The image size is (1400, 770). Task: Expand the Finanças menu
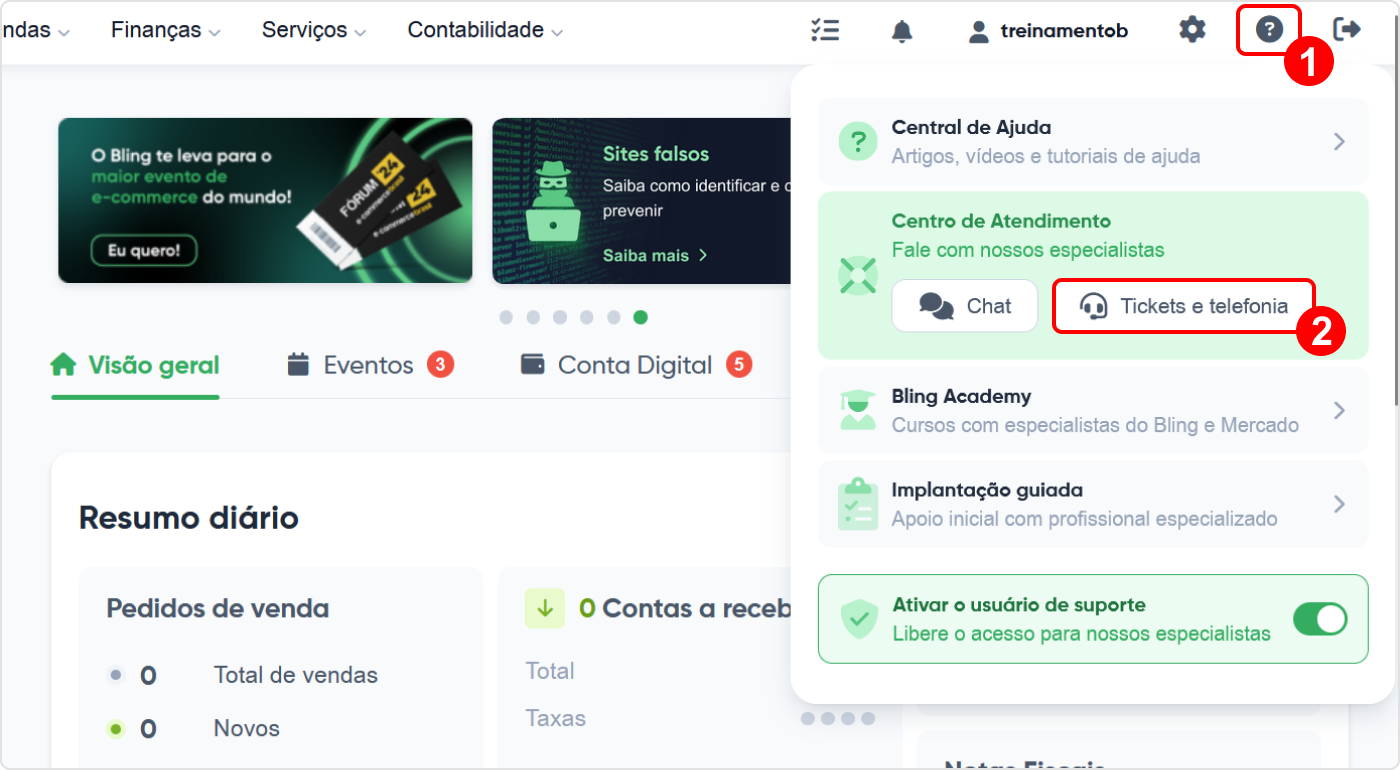point(166,31)
